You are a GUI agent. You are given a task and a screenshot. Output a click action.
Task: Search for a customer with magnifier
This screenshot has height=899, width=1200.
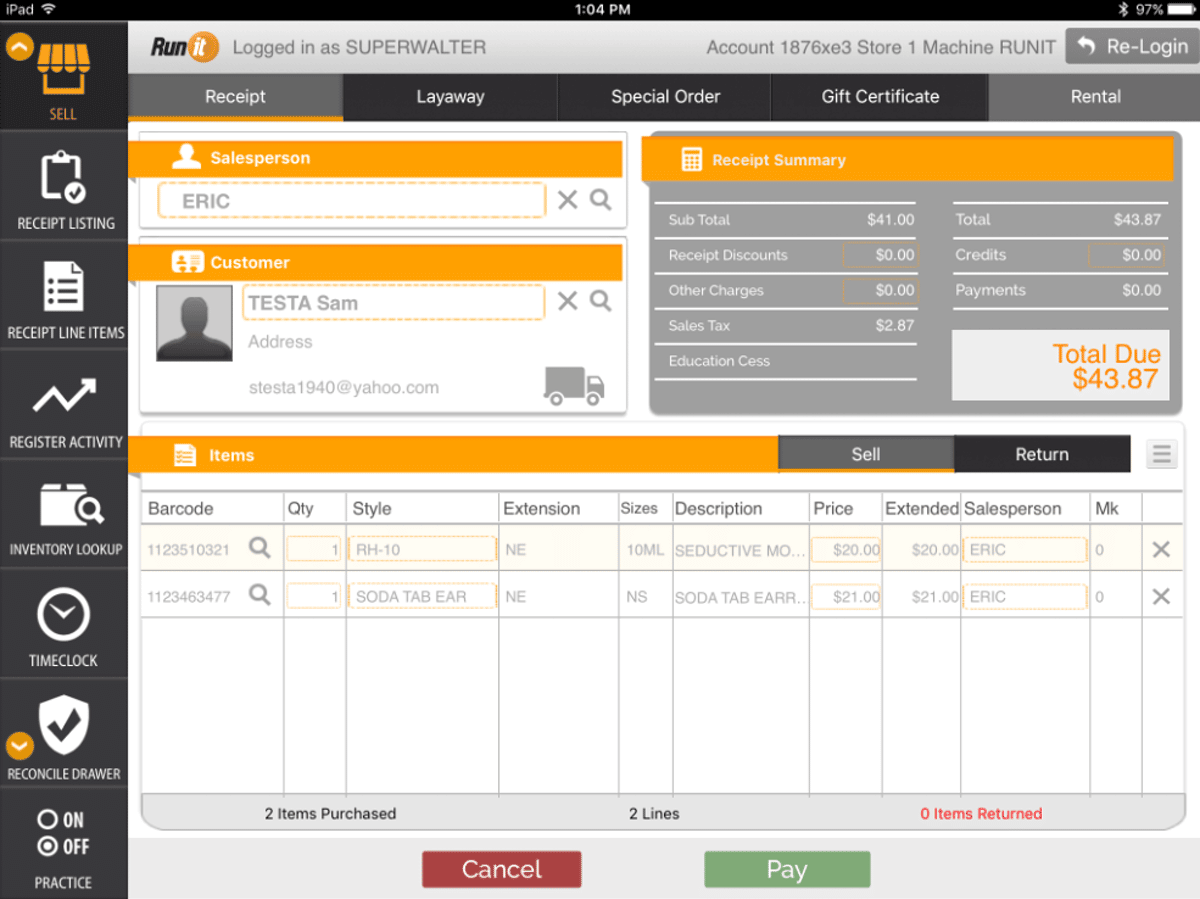tap(601, 301)
